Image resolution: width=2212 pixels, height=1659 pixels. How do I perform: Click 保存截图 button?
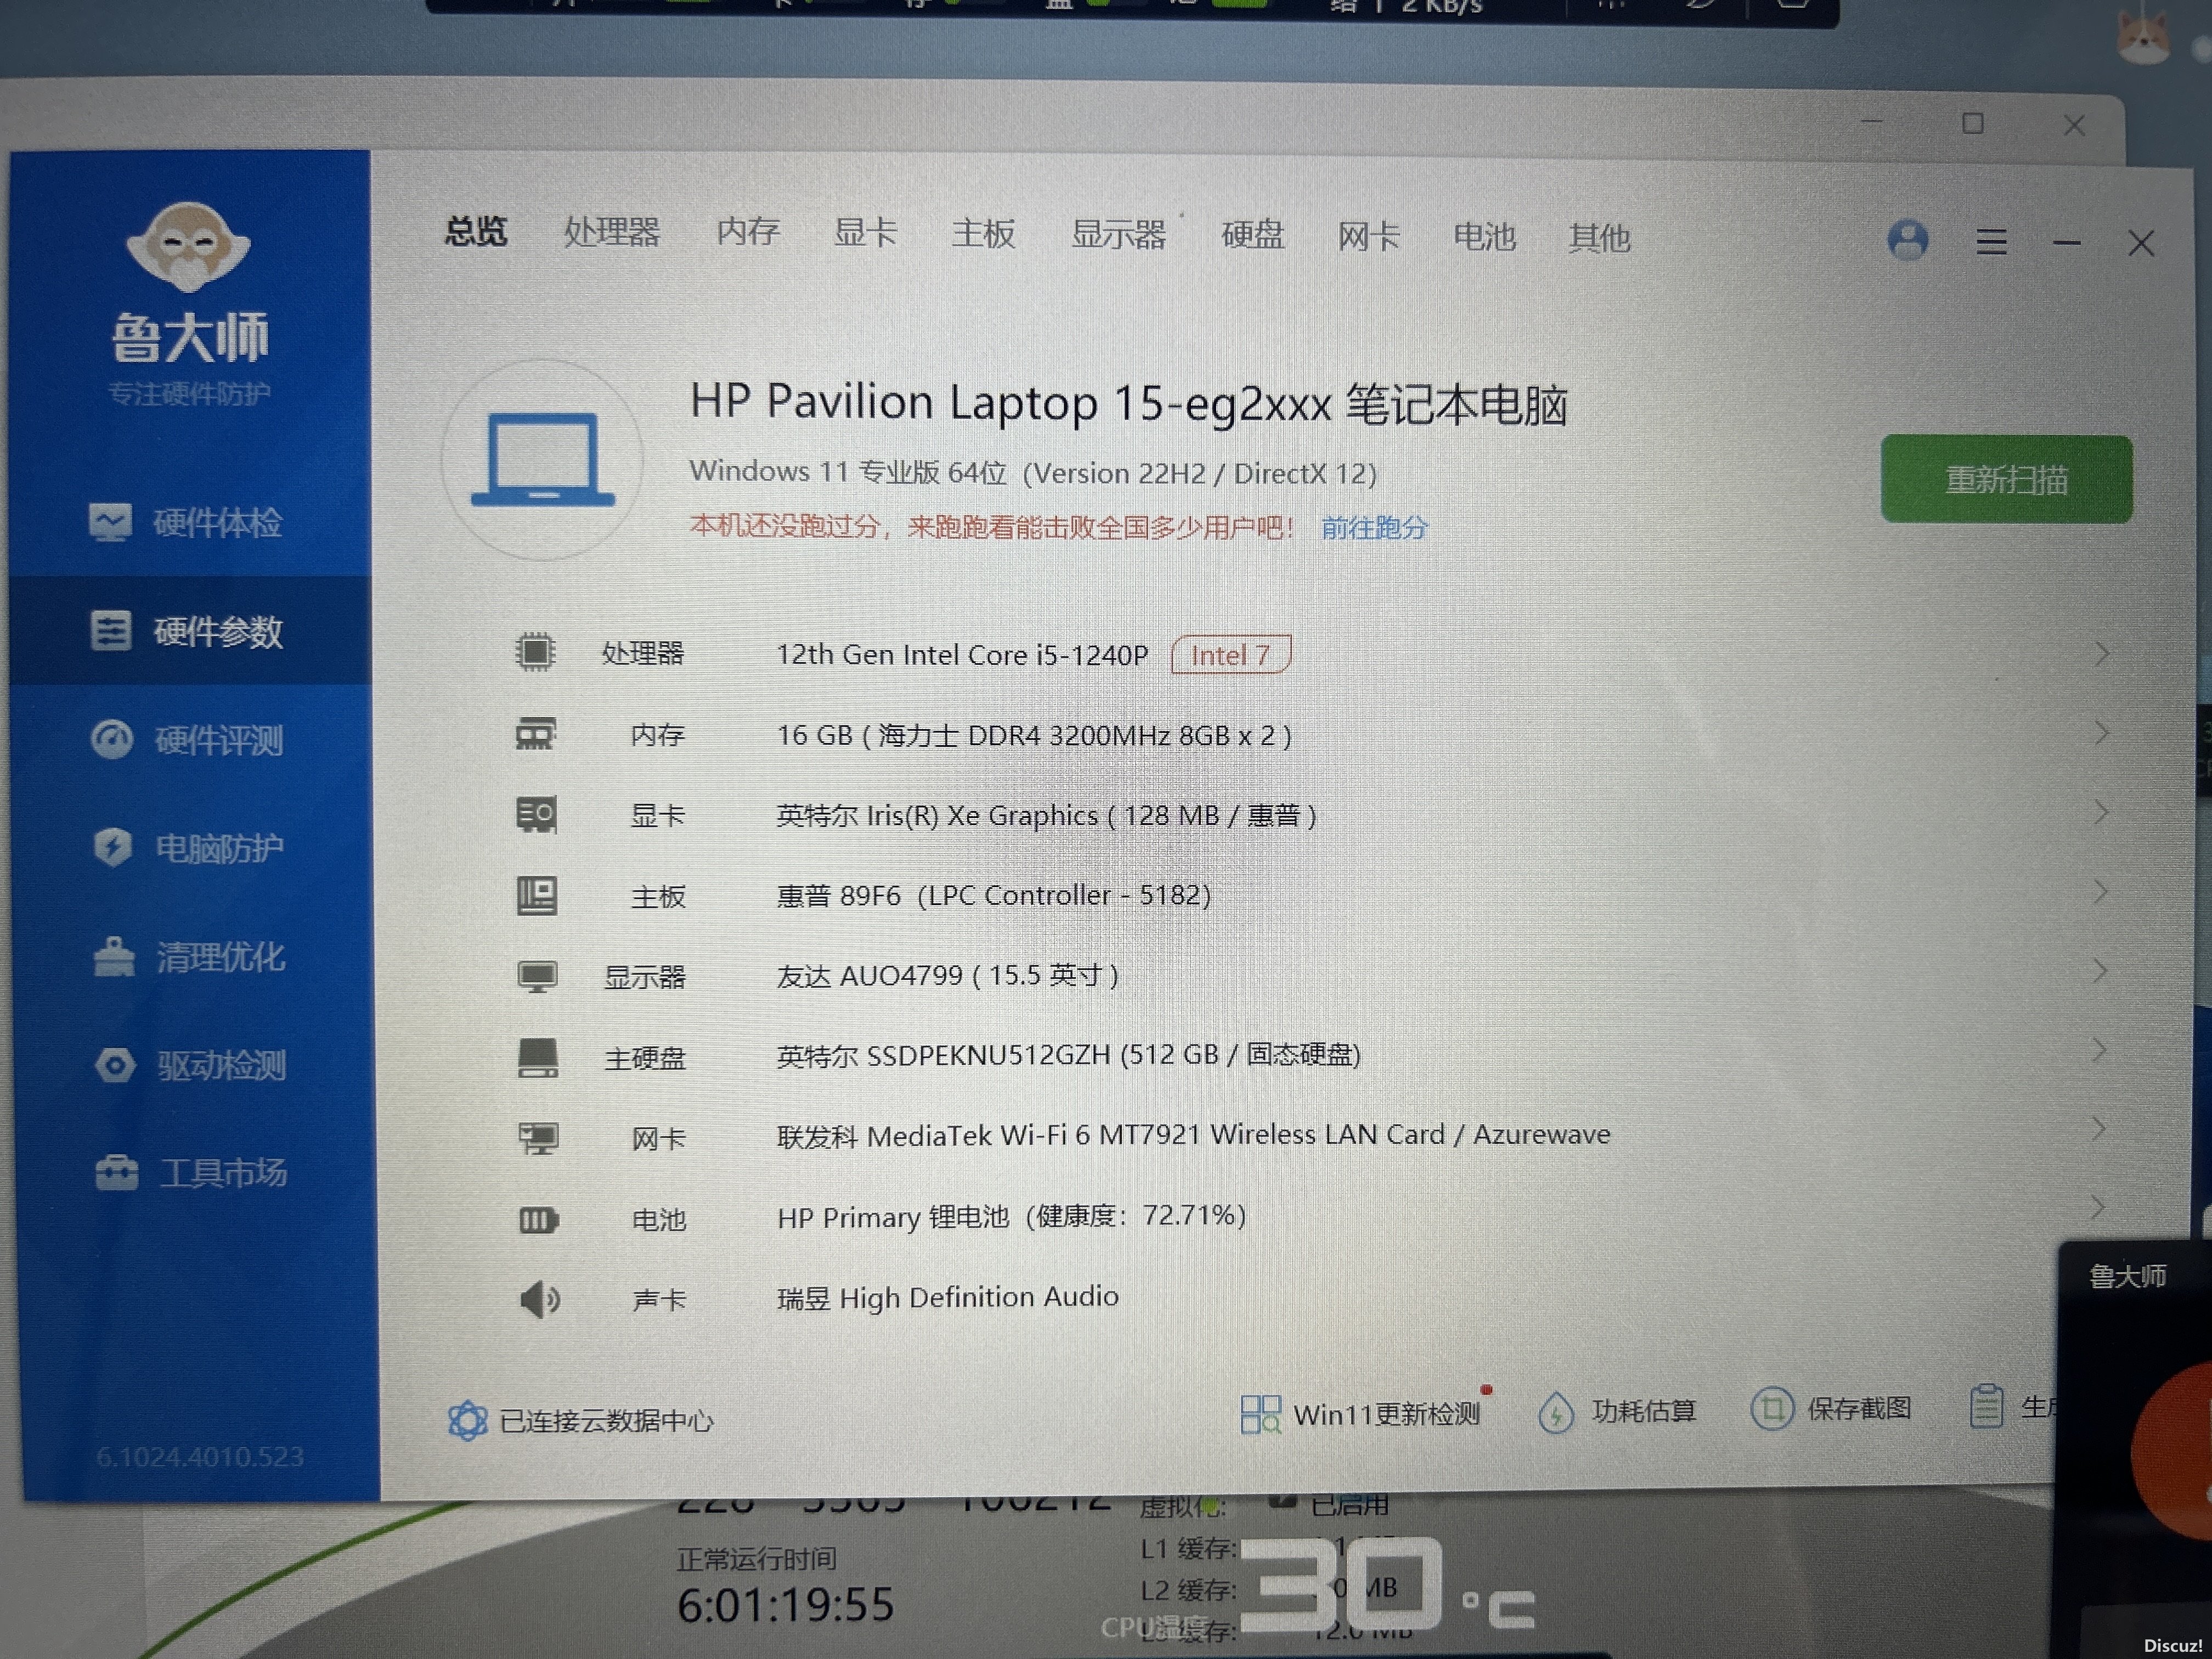click(1831, 1409)
